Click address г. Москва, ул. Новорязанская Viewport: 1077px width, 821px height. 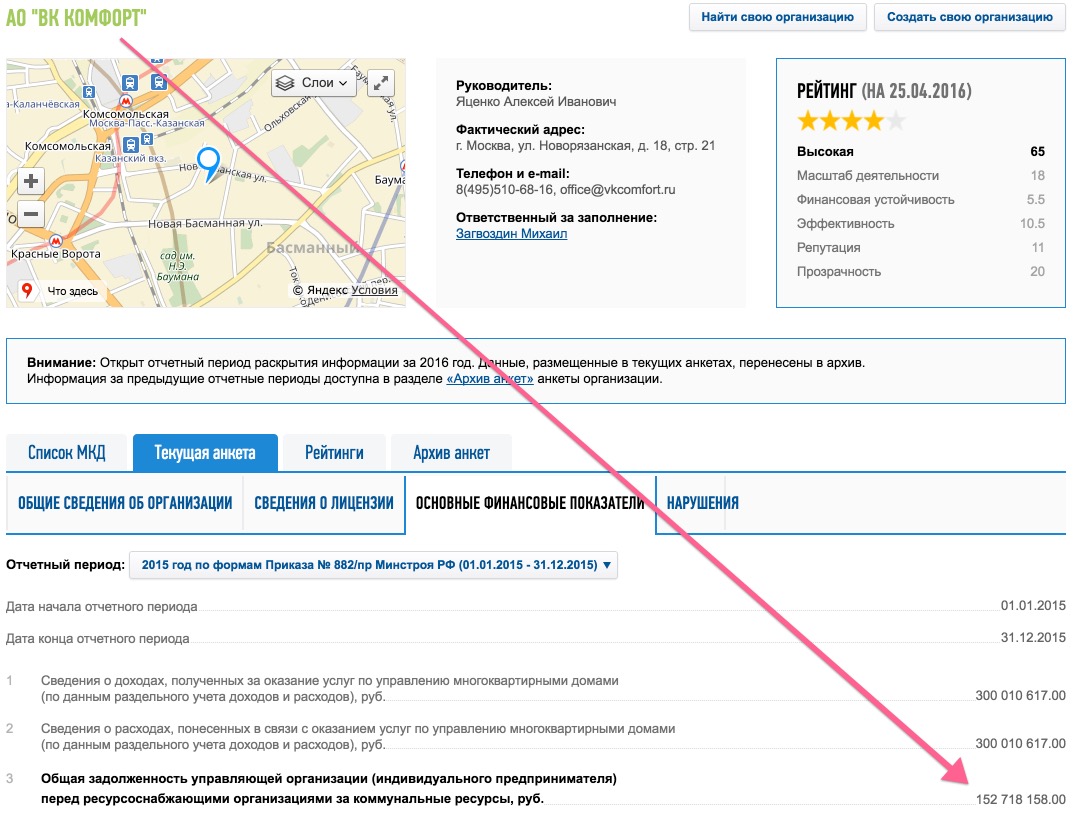pos(585,146)
